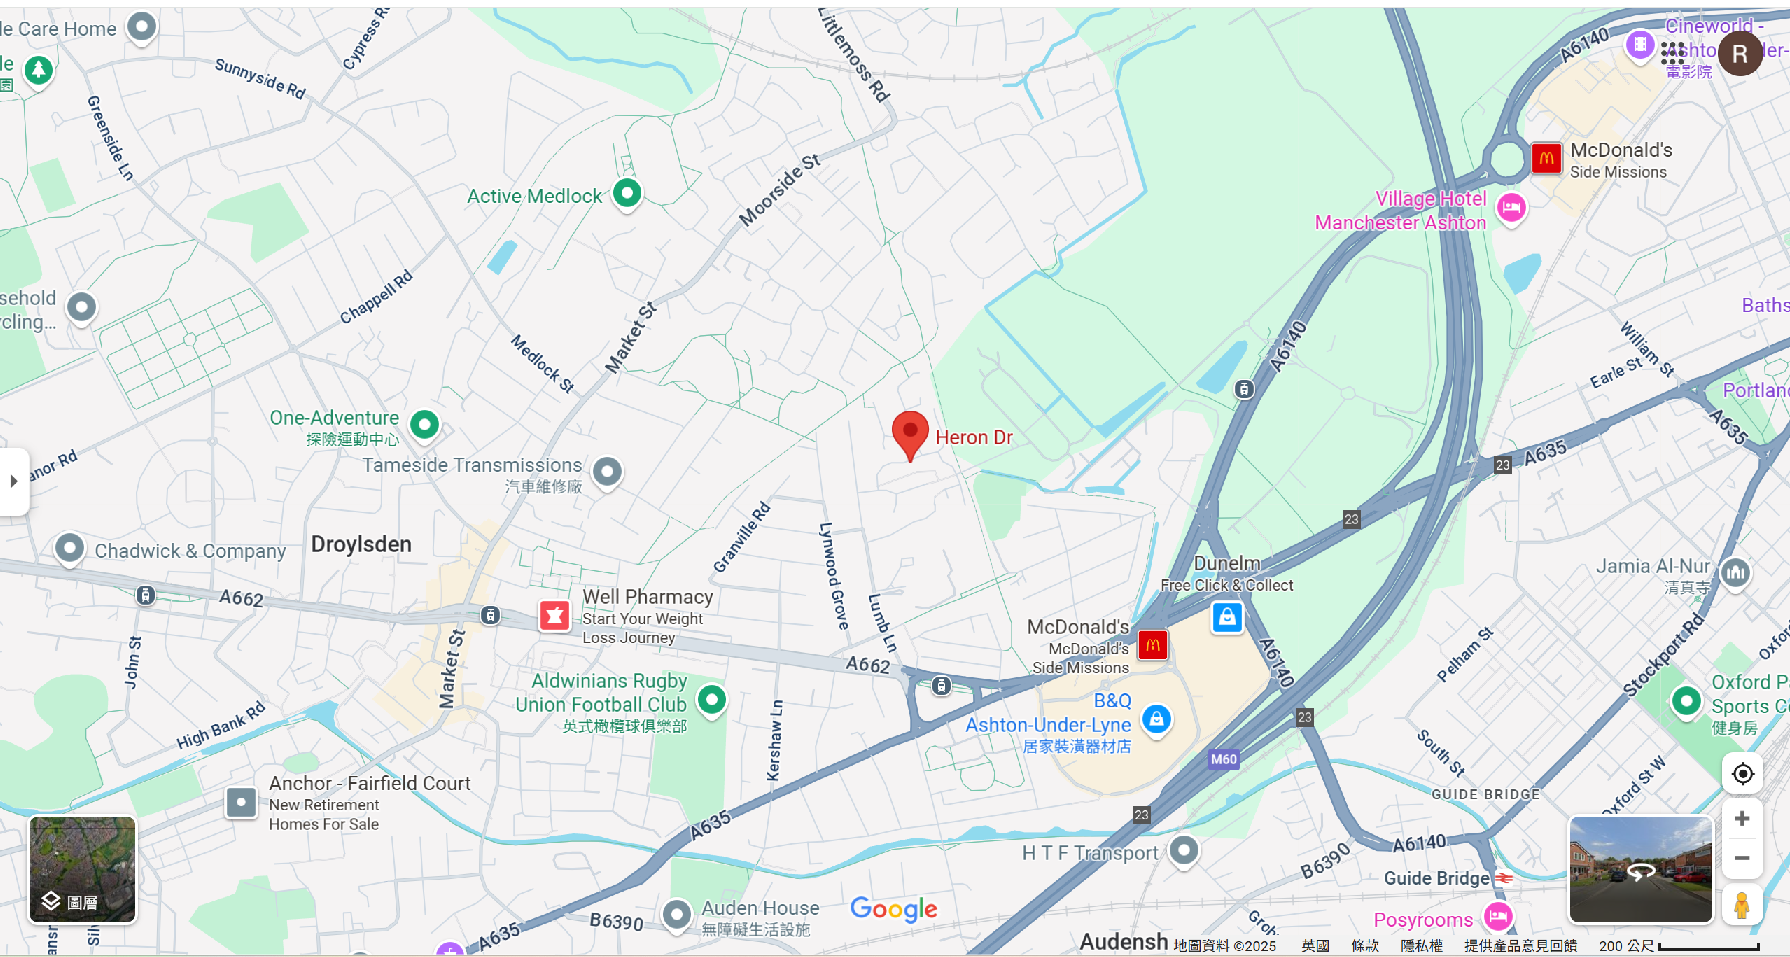Click the Aldwinians Rugby club marker
1790x957 pixels.
[x=712, y=700]
